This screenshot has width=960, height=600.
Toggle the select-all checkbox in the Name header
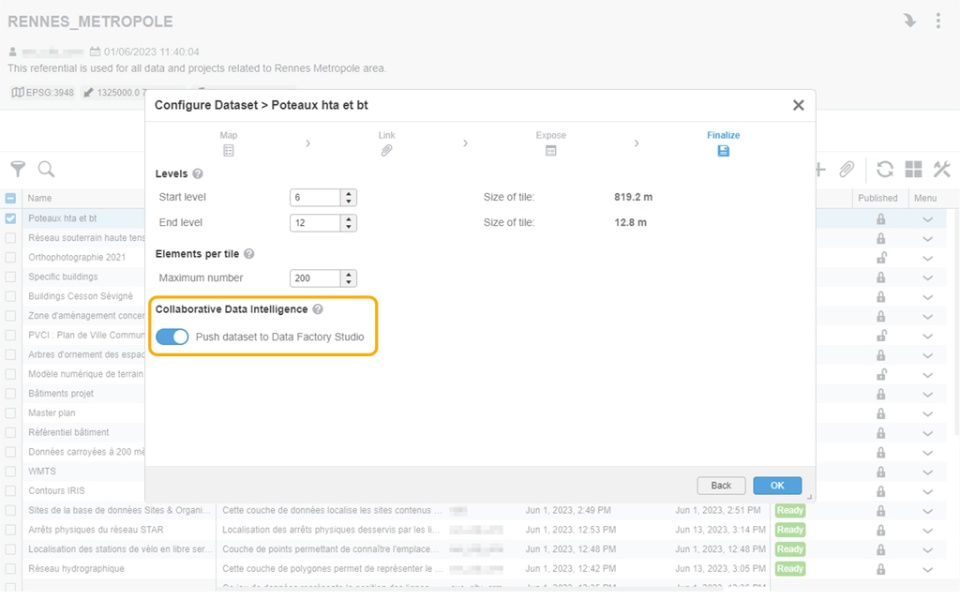(10, 198)
